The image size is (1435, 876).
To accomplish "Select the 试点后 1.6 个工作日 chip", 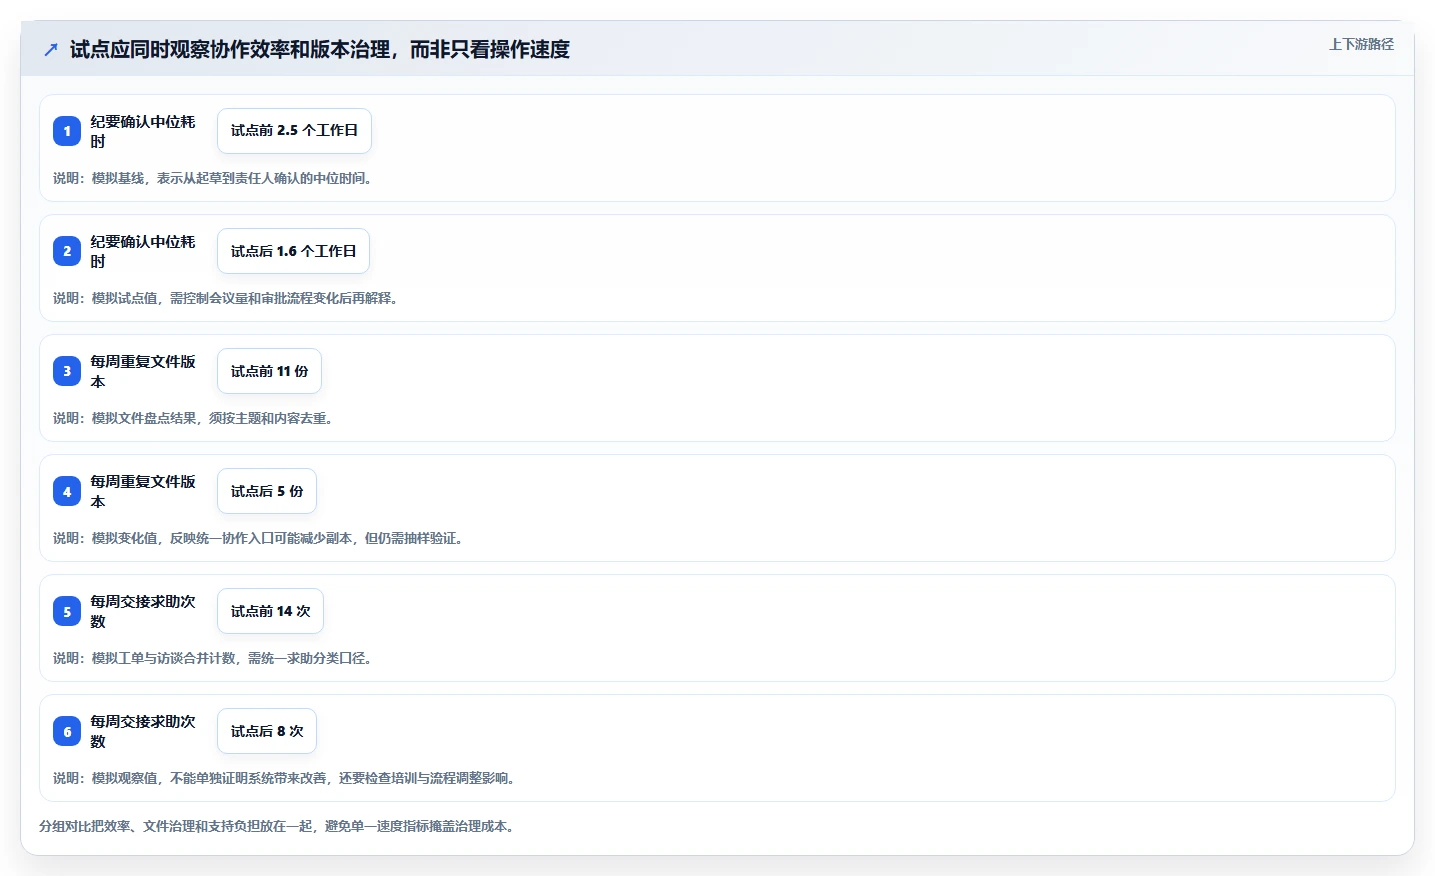I will pyautogui.click(x=293, y=251).
